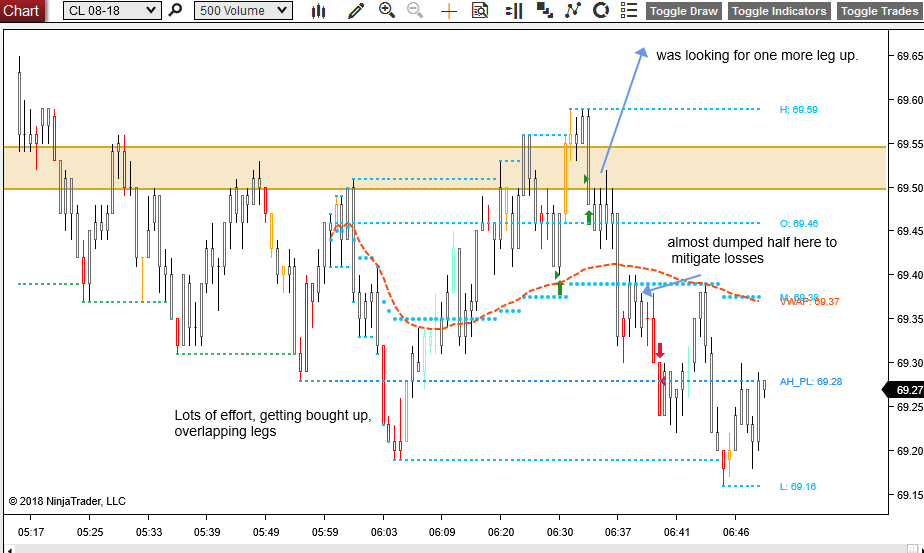Click the current price marker 69.27
This screenshot has width=924, height=553.
coord(903,390)
